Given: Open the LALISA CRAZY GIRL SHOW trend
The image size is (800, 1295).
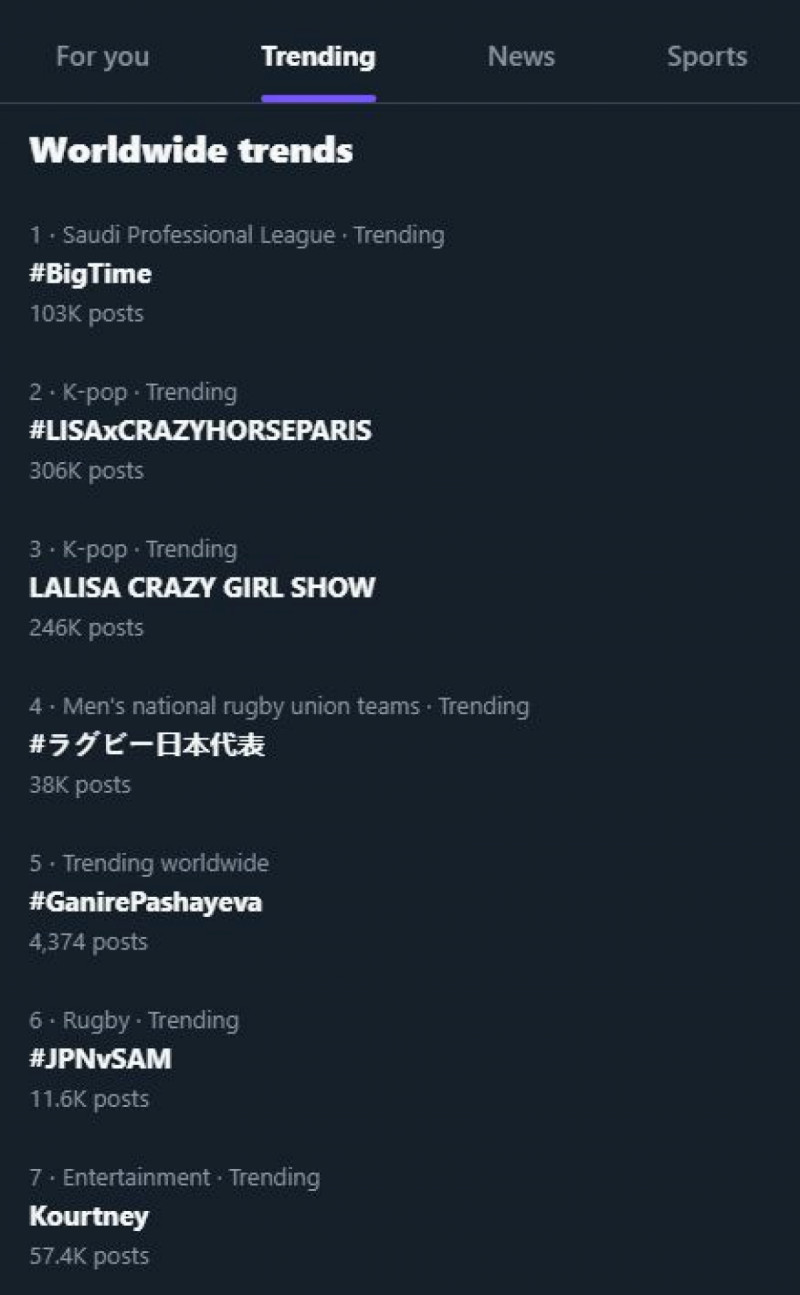Looking at the screenshot, I should click(202, 588).
